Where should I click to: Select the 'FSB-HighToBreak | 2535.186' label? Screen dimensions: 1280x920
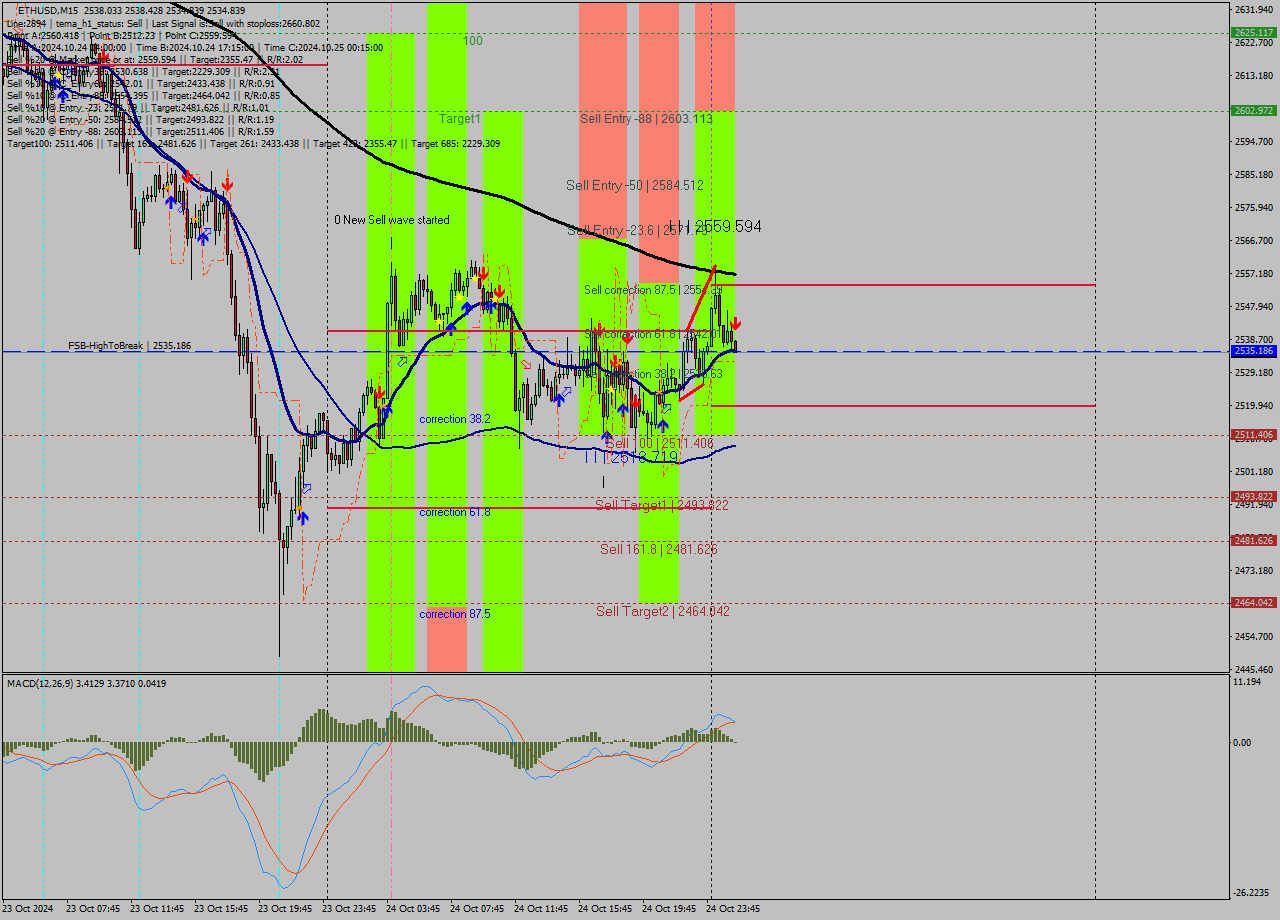pos(129,345)
